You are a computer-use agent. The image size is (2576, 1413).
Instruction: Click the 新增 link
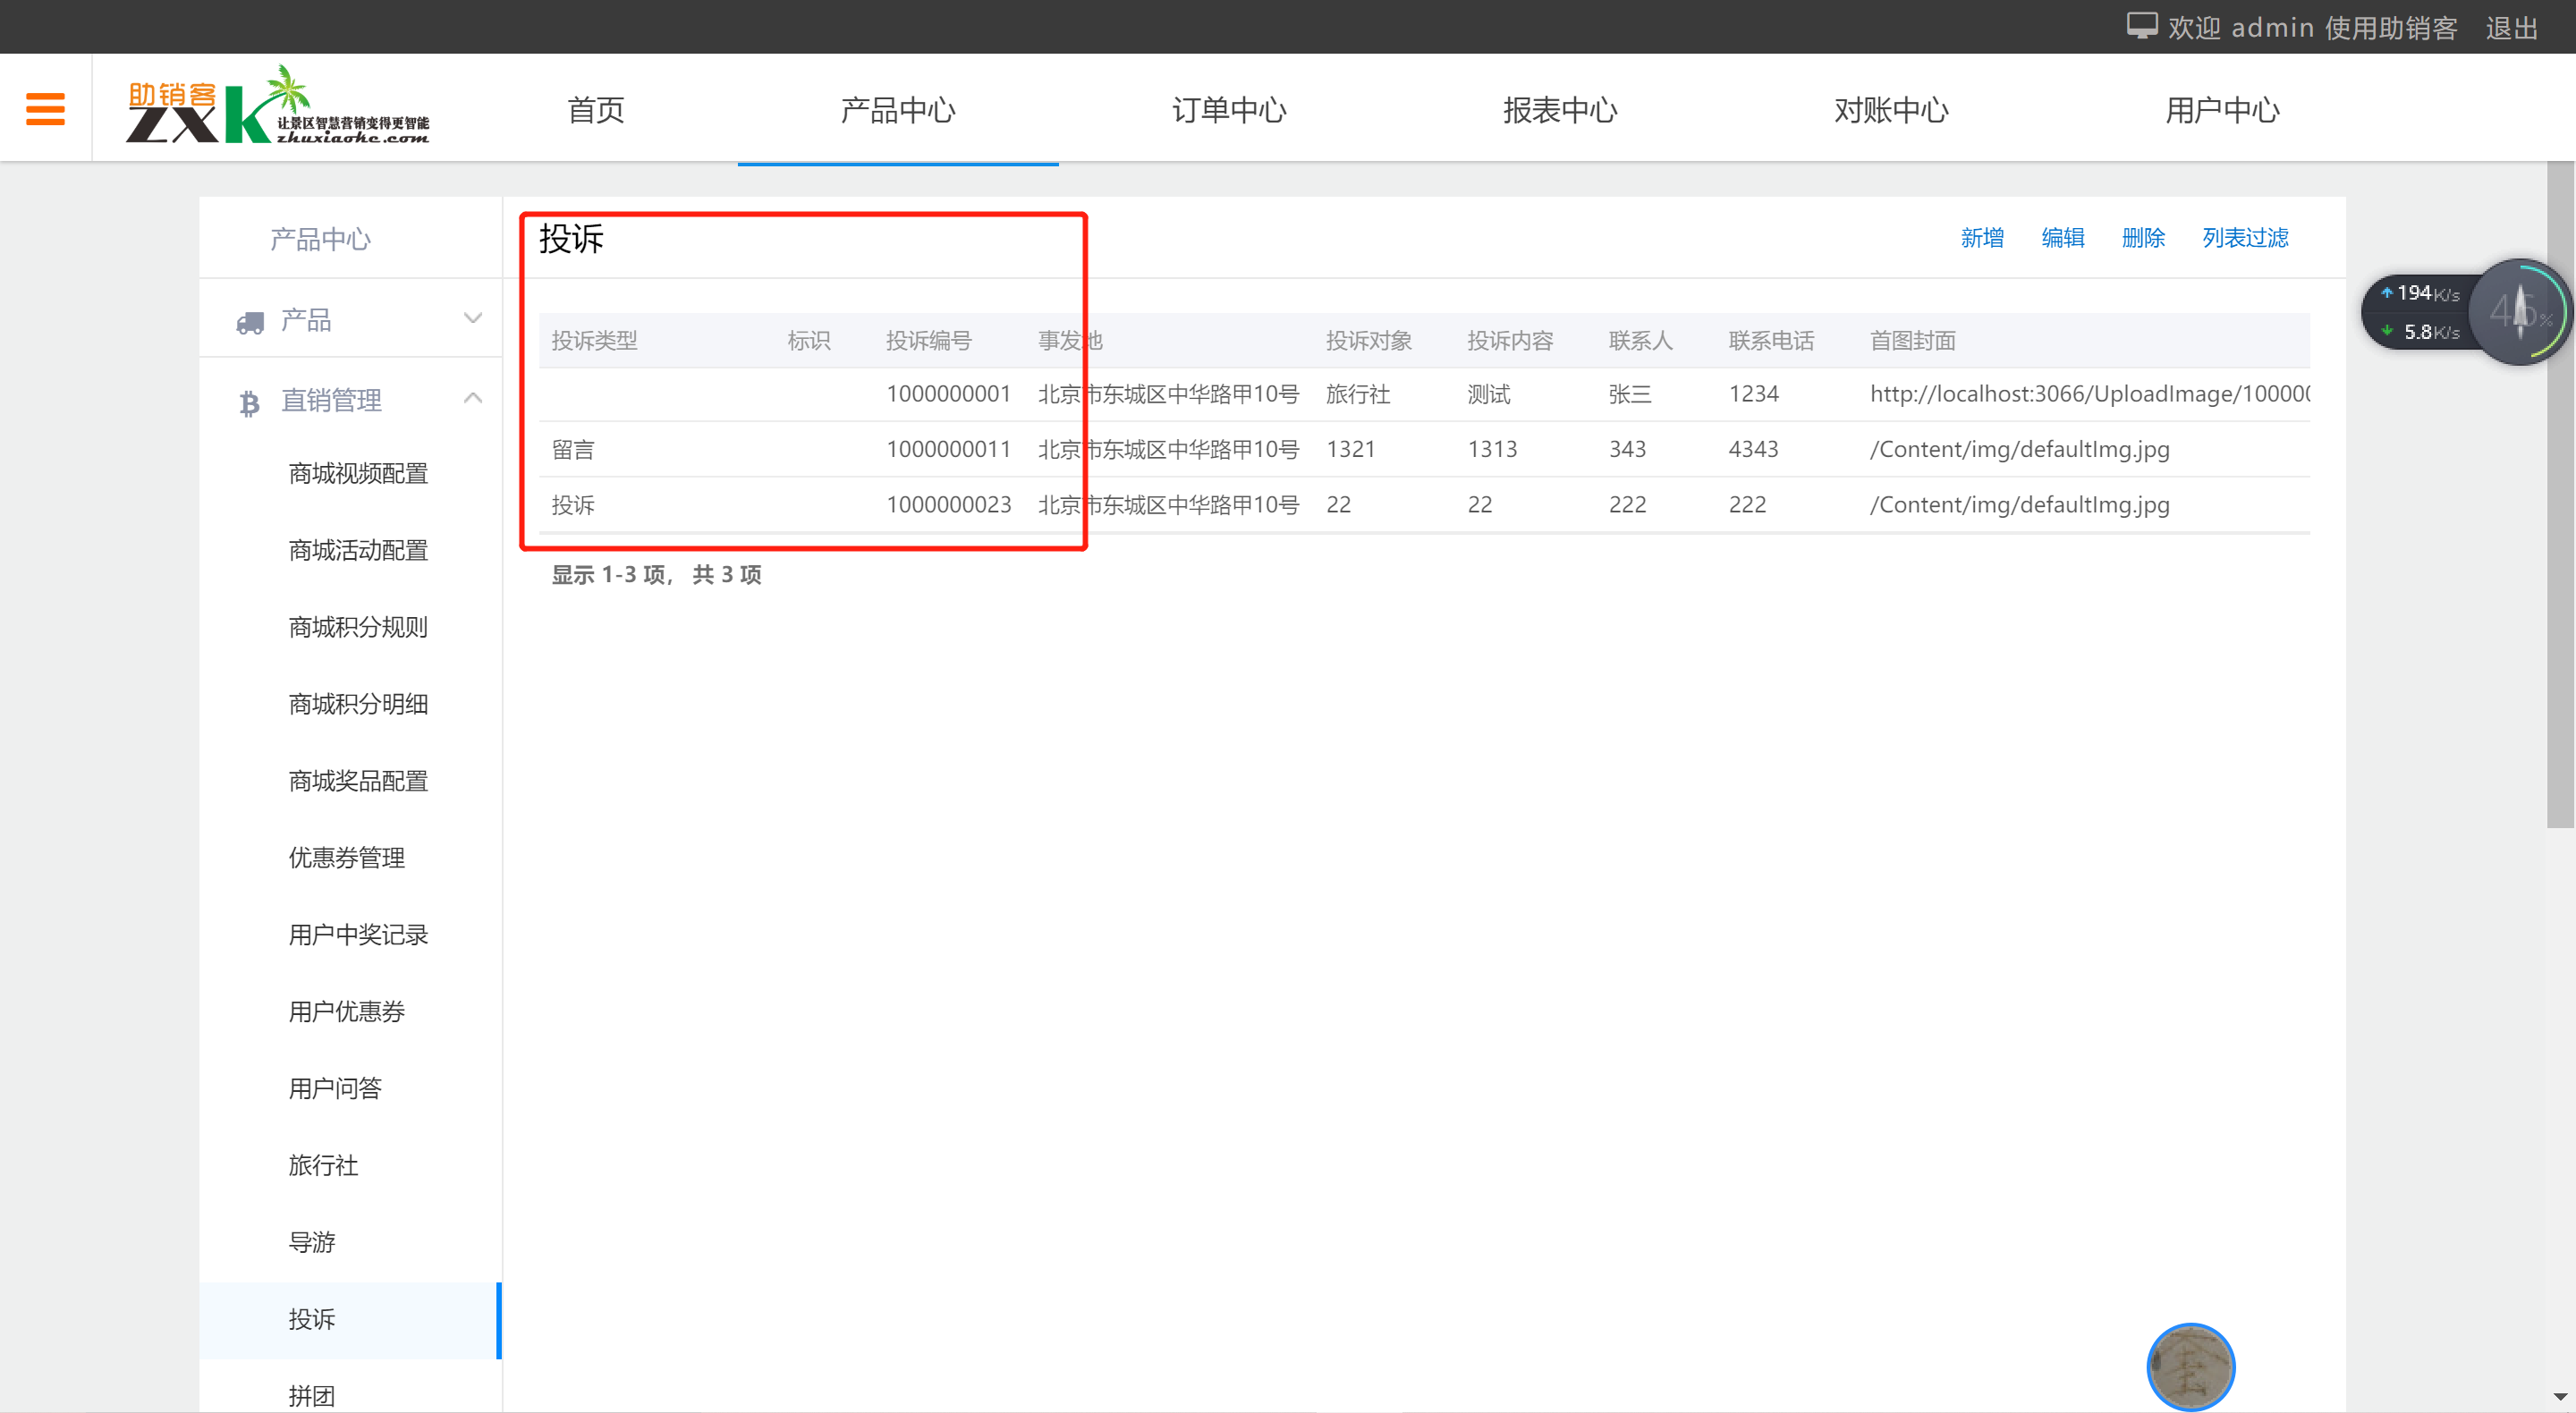[1981, 238]
